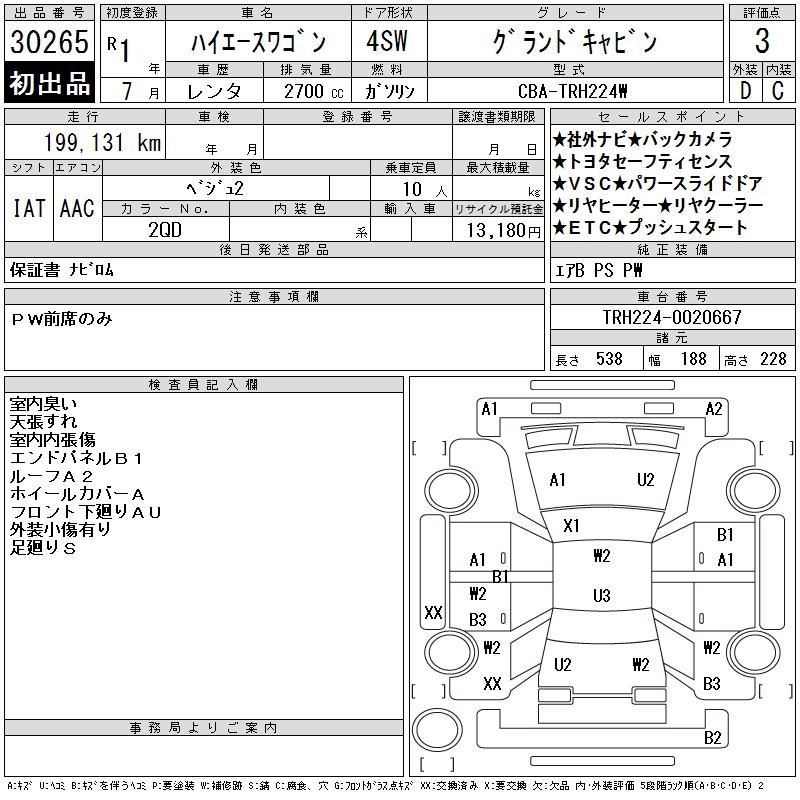800x800 pixels.
Task: Select the 事務局よりご案内 header
Action: (204, 728)
